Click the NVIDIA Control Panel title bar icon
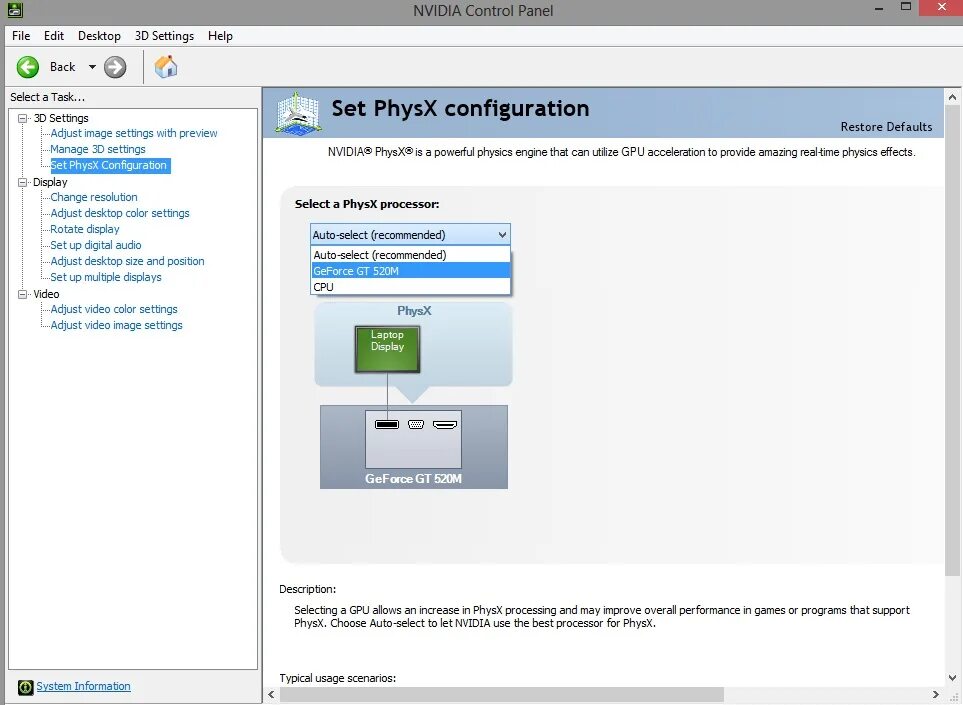 (x=15, y=10)
